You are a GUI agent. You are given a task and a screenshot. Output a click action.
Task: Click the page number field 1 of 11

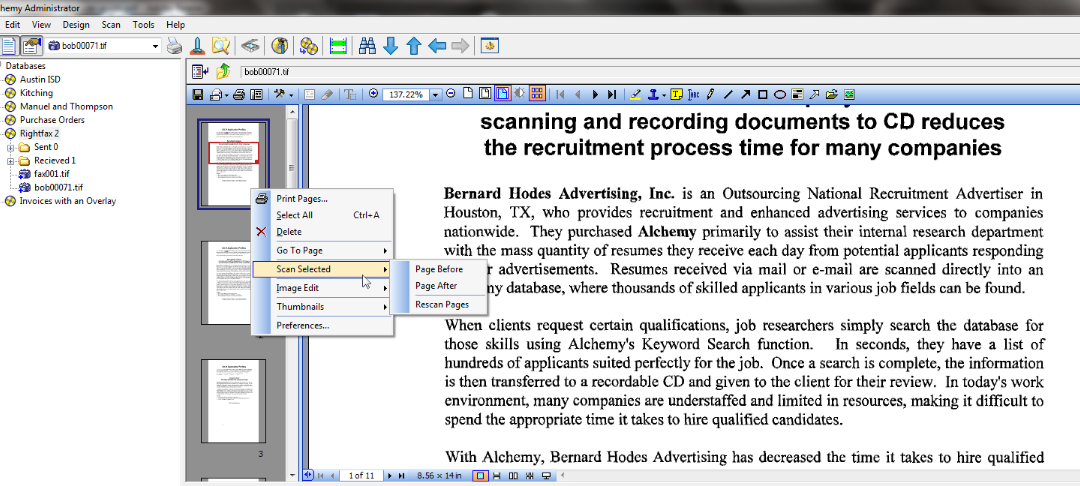click(x=361, y=475)
